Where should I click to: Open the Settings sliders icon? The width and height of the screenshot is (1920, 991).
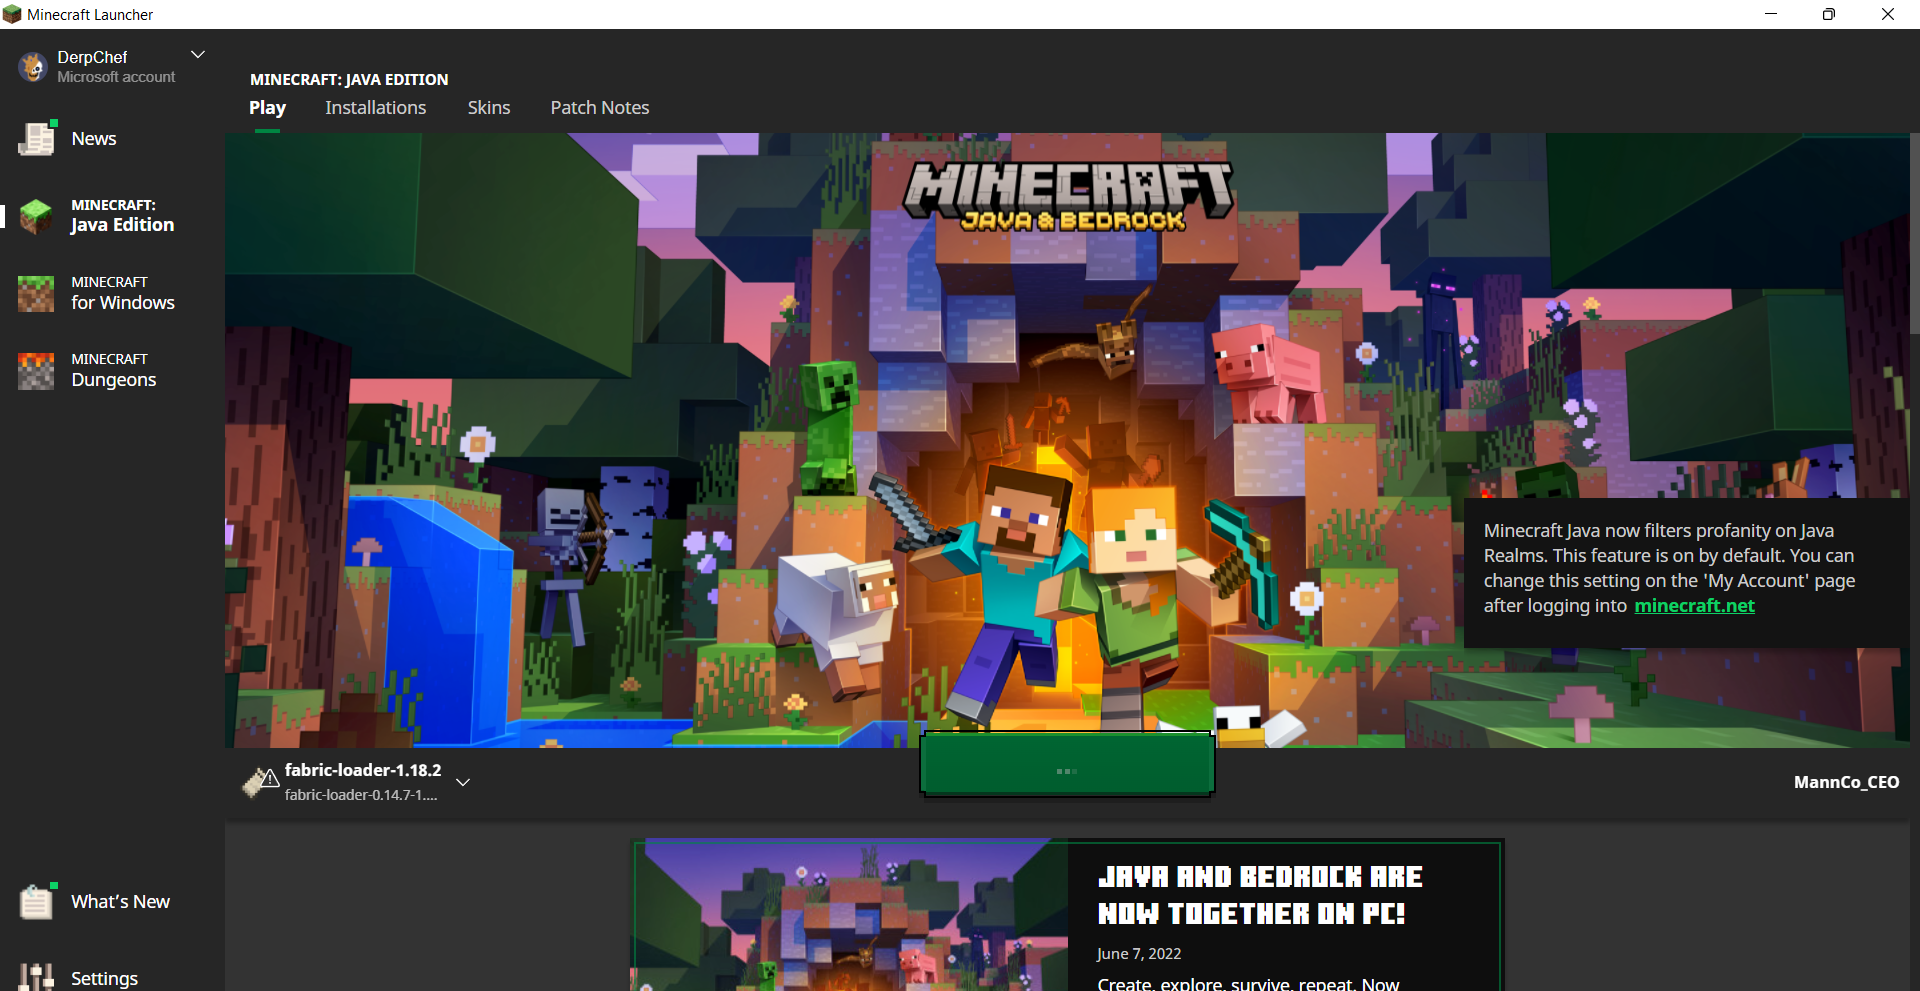click(x=37, y=977)
